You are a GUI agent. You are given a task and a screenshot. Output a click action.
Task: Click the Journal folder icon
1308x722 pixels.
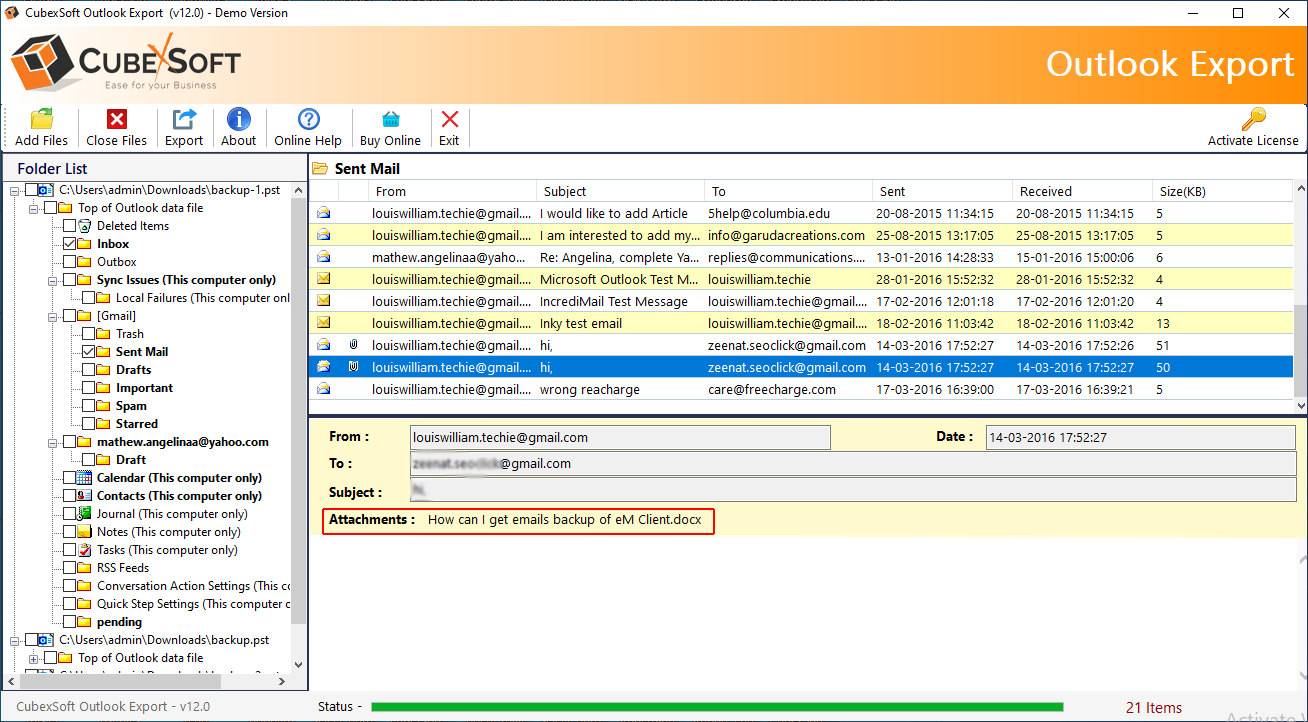click(x=84, y=514)
